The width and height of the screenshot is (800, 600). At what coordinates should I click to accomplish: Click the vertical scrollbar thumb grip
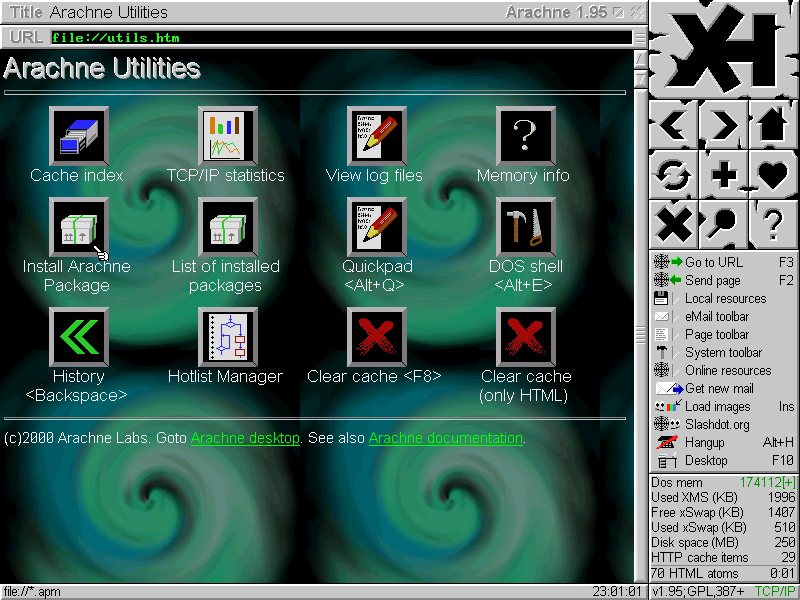pos(640,335)
